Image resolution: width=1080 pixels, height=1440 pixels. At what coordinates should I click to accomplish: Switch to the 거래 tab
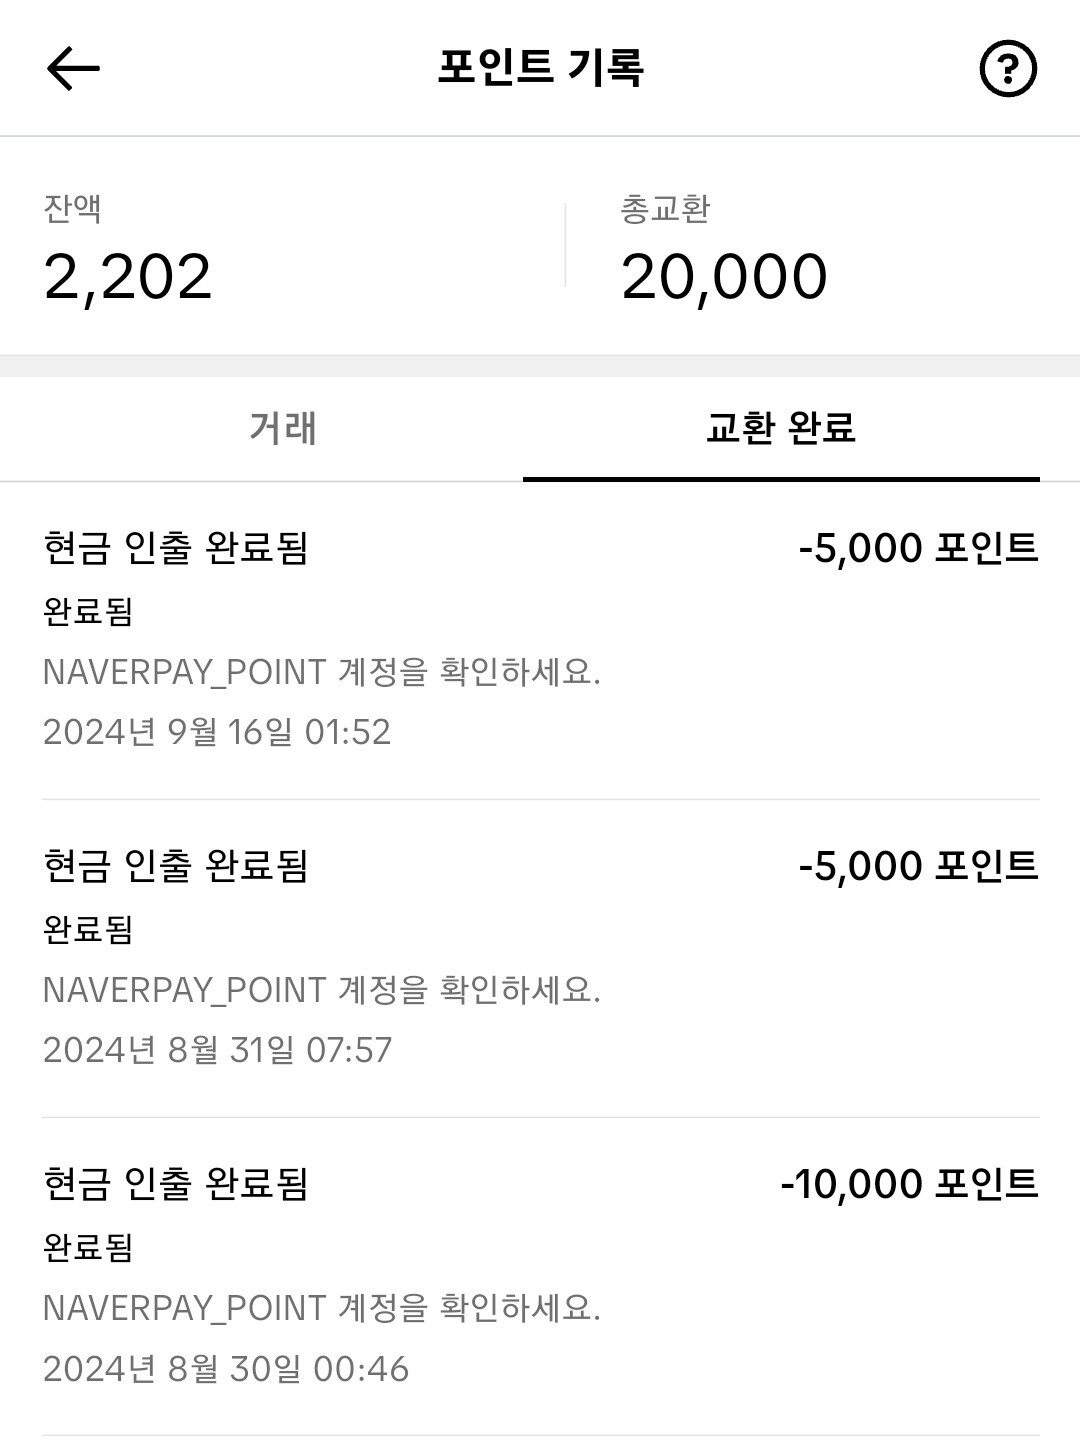(283, 428)
